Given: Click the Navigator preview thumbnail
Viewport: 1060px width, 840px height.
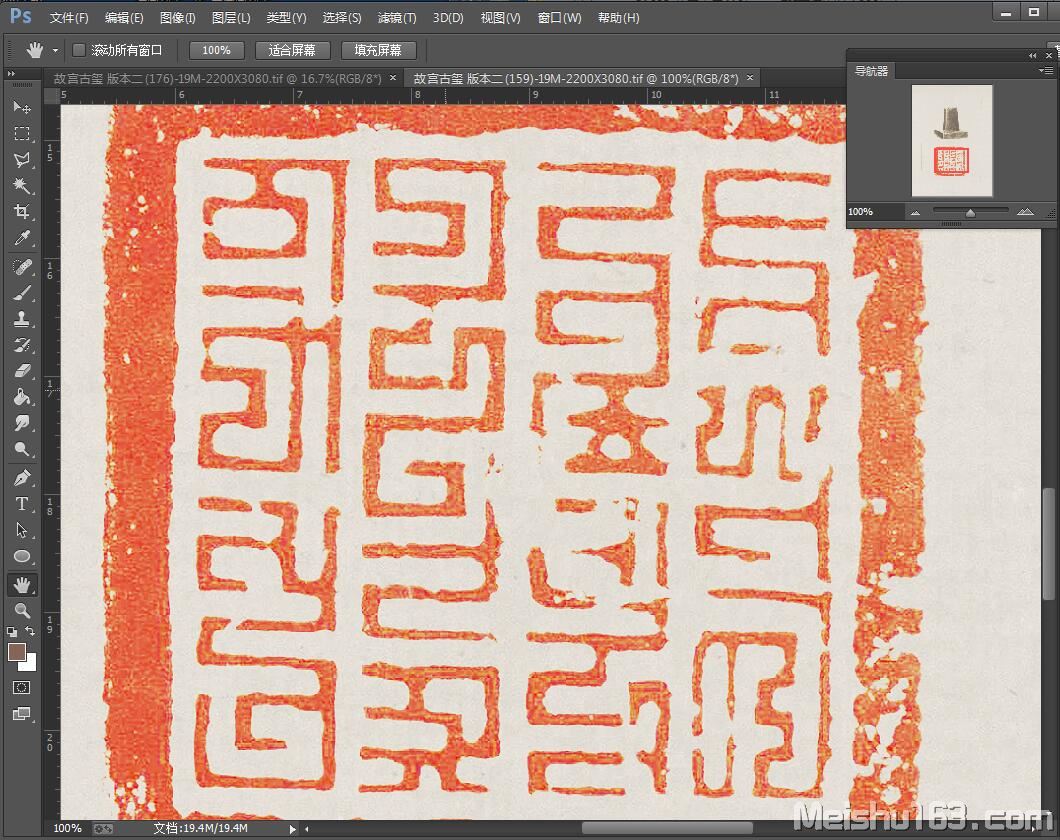Looking at the screenshot, I should point(952,141).
